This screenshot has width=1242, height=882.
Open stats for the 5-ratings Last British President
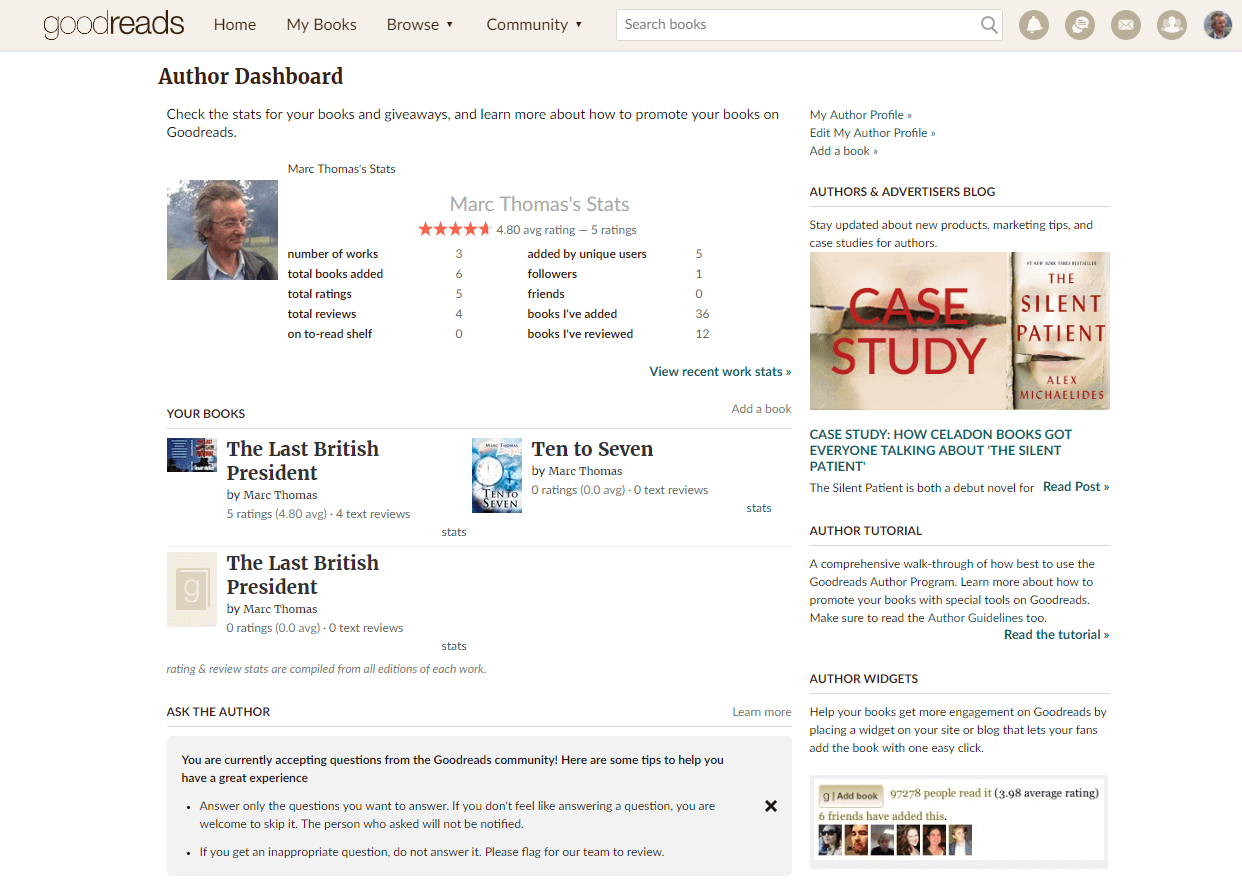pos(454,532)
